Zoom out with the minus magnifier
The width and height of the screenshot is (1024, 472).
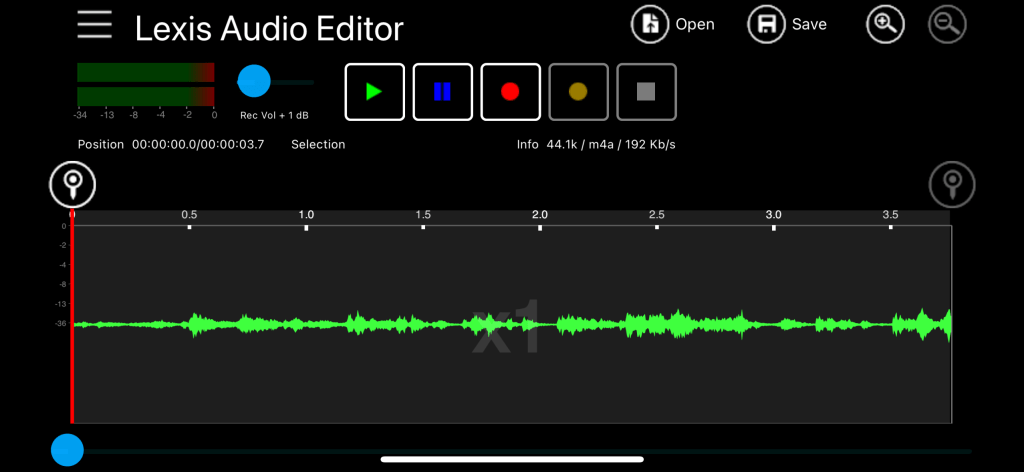[x=947, y=24]
